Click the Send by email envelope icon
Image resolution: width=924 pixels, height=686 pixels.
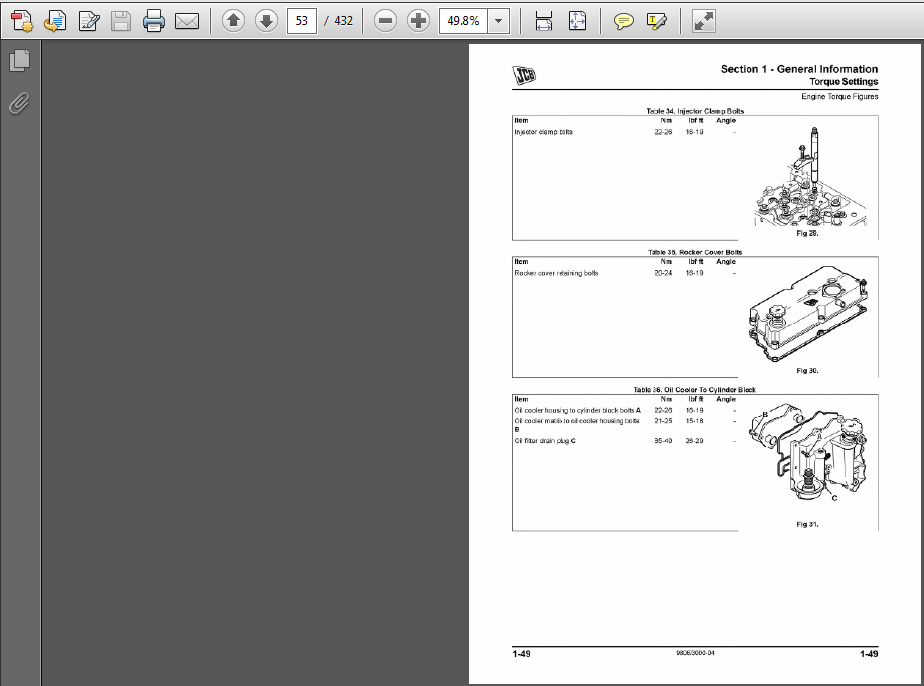(x=187, y=21)
